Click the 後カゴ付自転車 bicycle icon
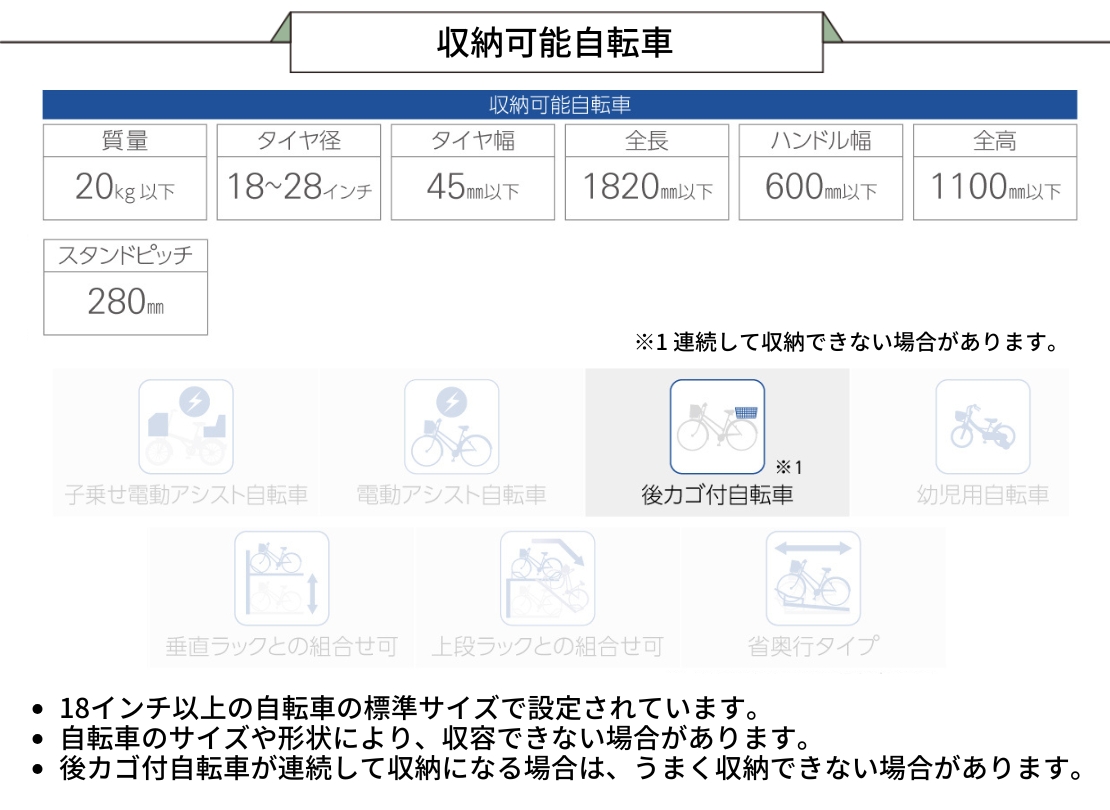Image resolution: width=1110 pixels, height=810 pixels. coord(717,427)
